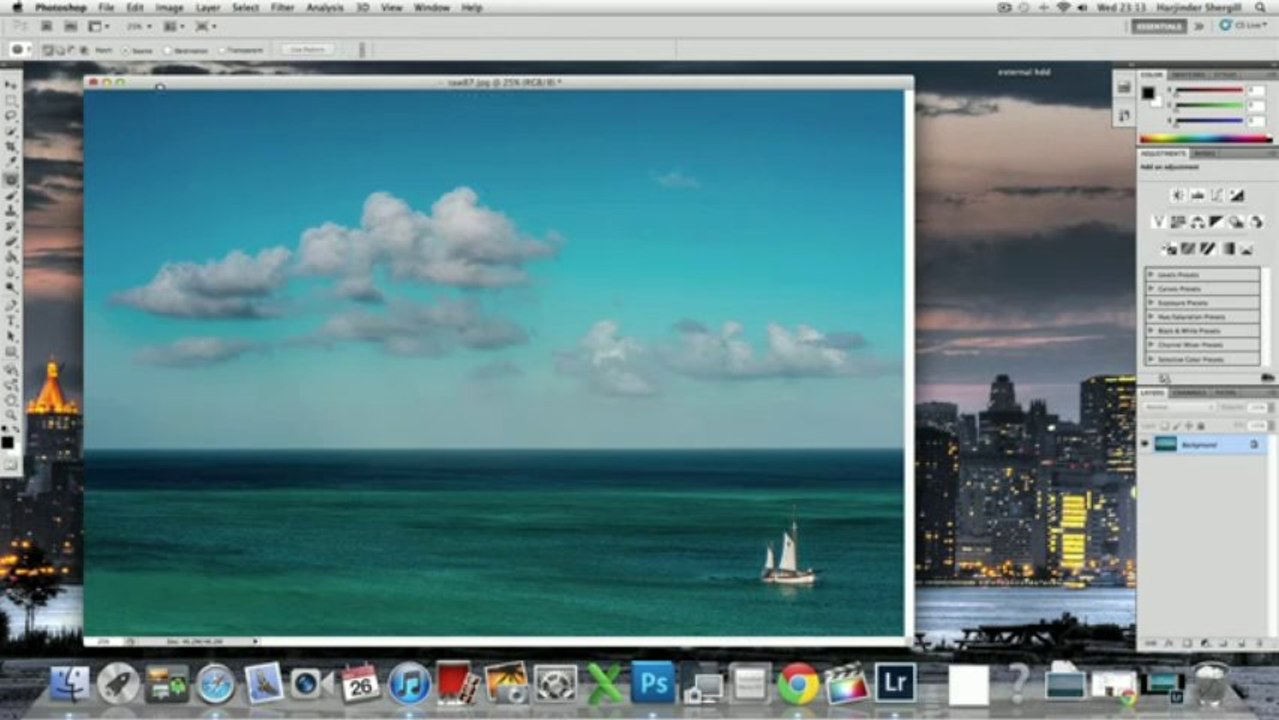Add a Curves adjustment
1279x720 pixels.
[x=1217, y=195]
